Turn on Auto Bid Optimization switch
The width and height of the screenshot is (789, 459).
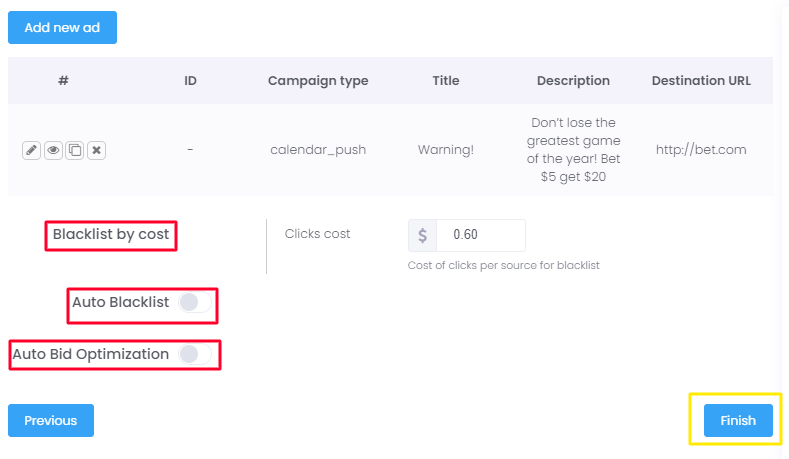[x=194, y=354]
